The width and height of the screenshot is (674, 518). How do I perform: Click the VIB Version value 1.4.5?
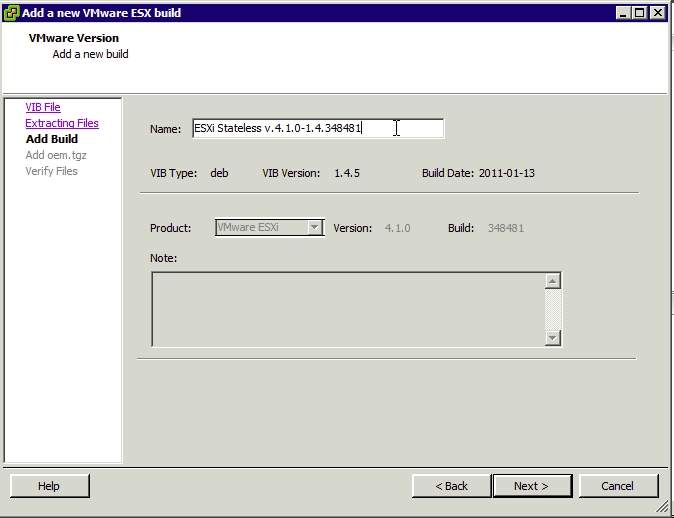pos(347,173)
